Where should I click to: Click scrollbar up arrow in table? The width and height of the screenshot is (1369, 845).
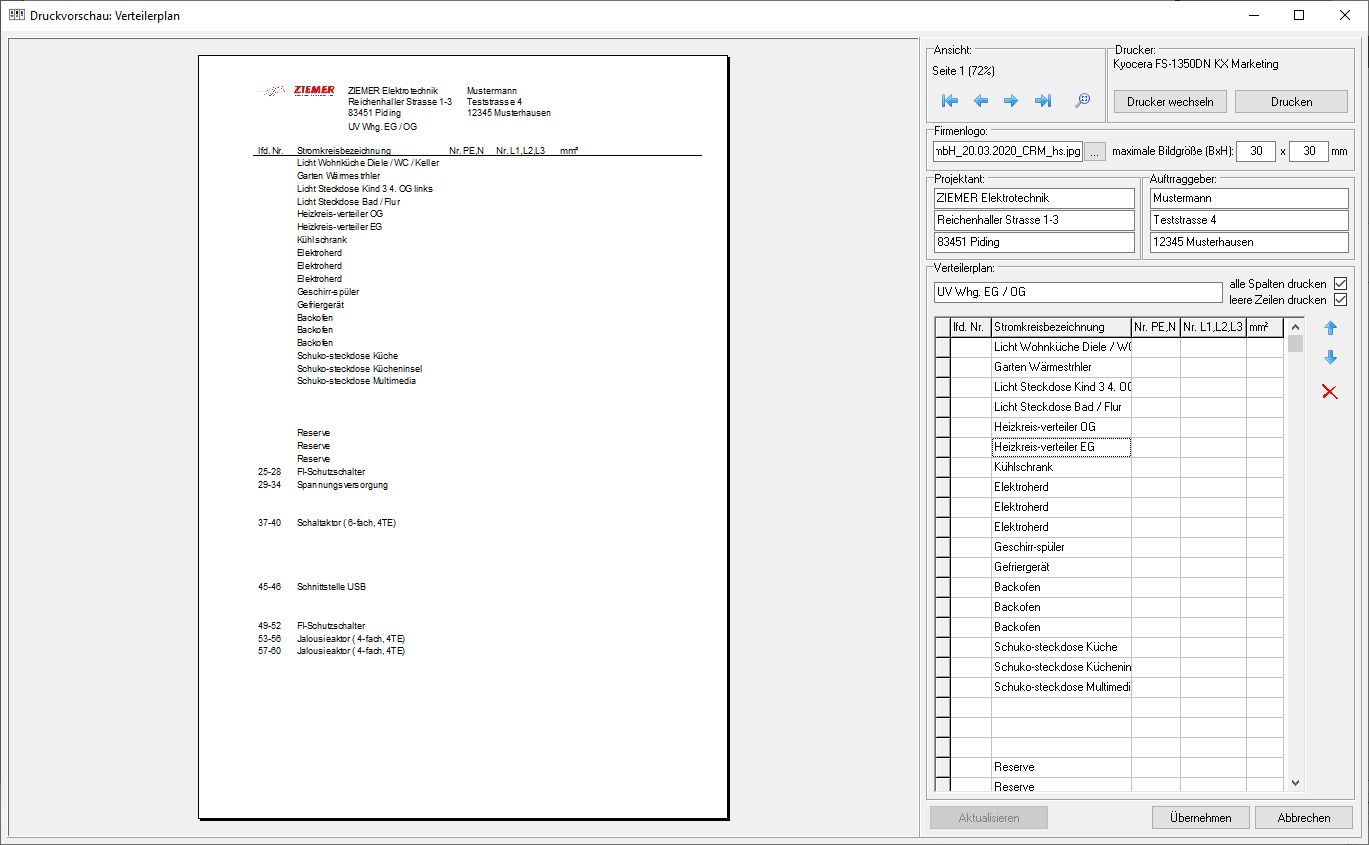click(x=1296, y=326)
